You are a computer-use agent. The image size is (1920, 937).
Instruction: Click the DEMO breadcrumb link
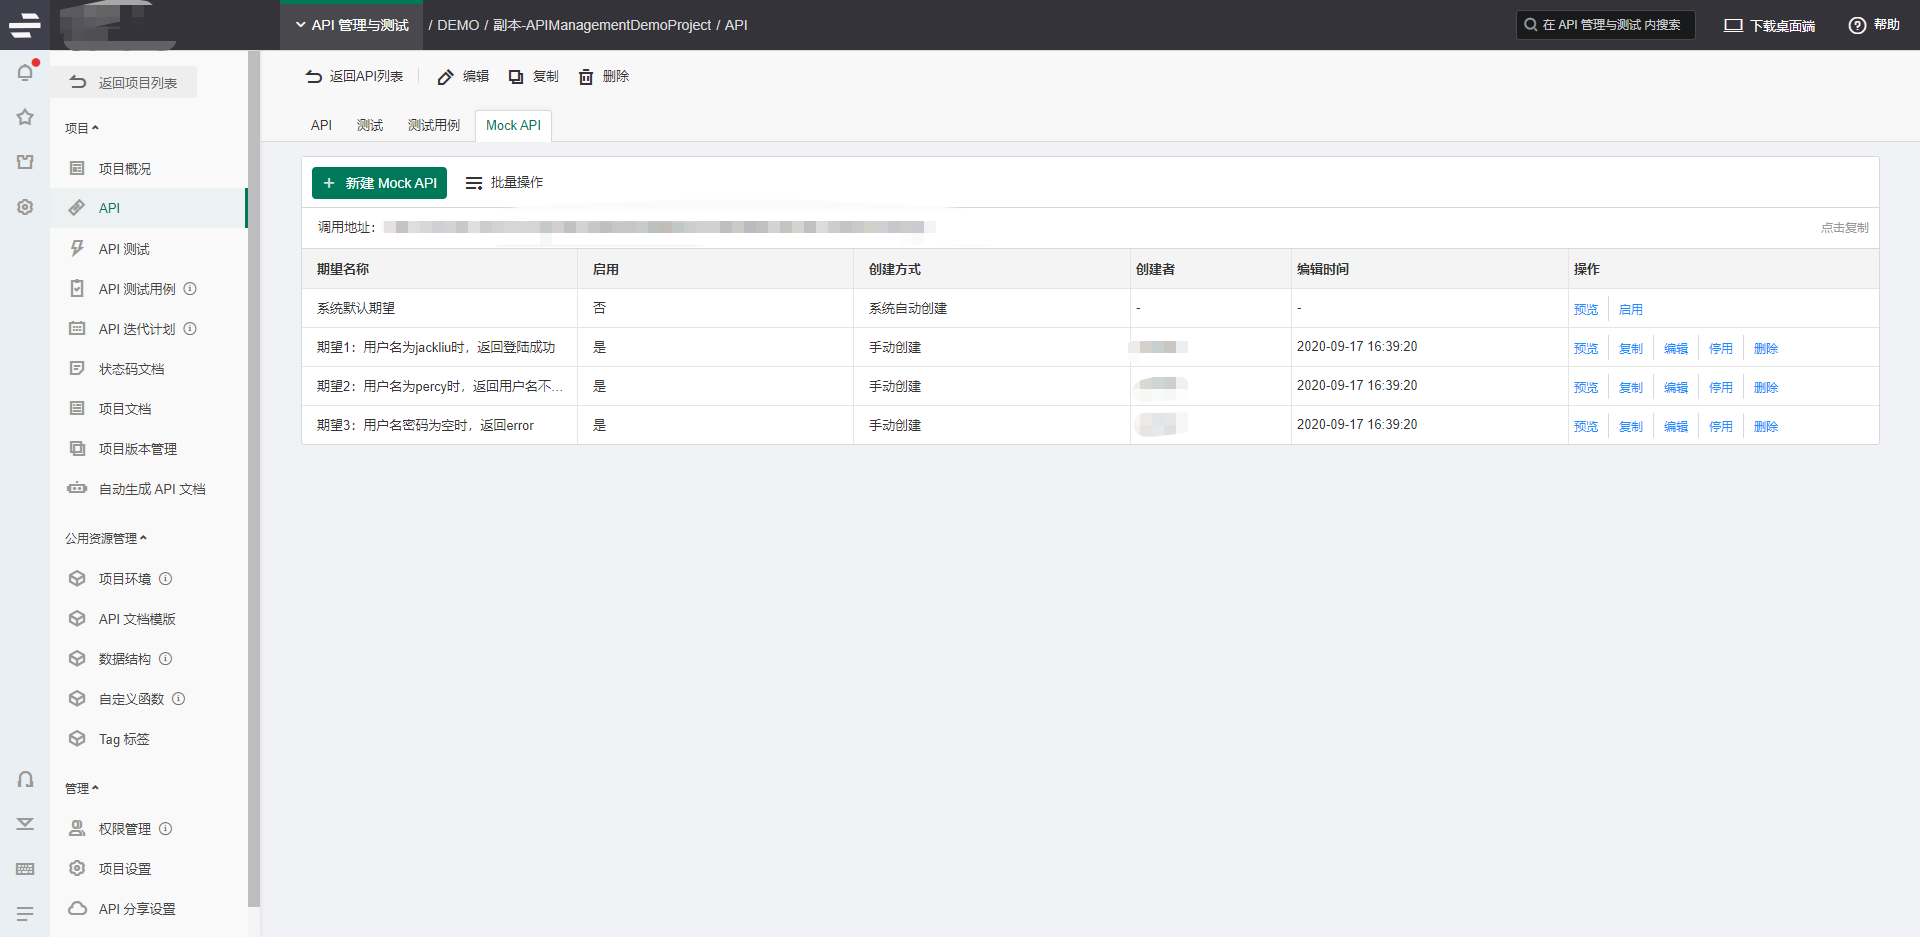point(458,25)
